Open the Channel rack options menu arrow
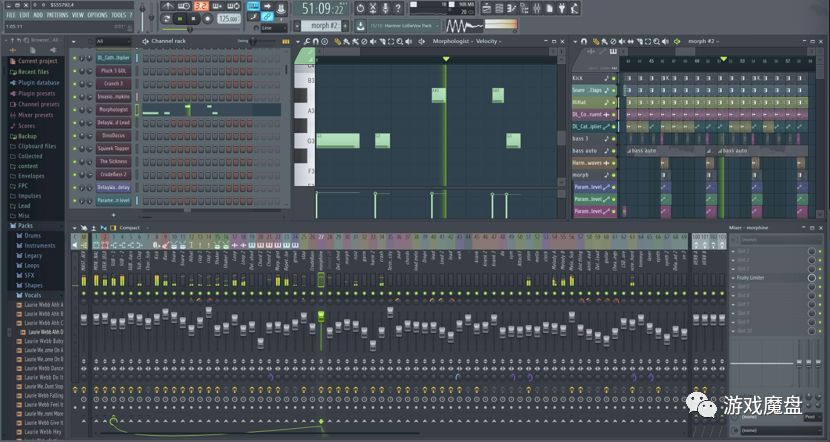Image resolution: width=830 pixels, height=442 pixels. [x=74, y=41]
